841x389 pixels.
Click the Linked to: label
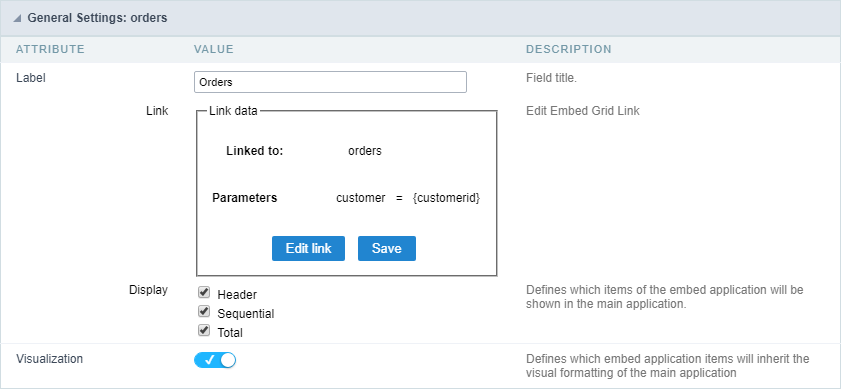pyautogui.click(x=254, y=151)
